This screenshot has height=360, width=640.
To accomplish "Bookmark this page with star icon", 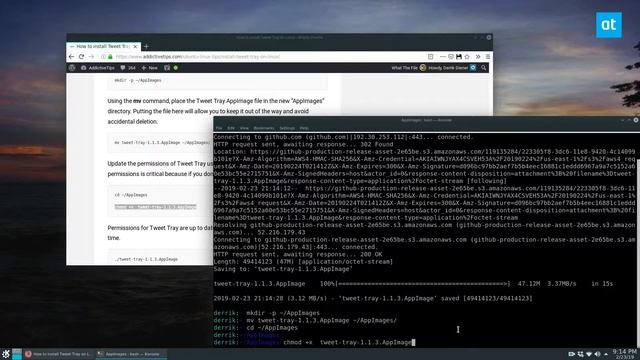I will click(467, 57).
